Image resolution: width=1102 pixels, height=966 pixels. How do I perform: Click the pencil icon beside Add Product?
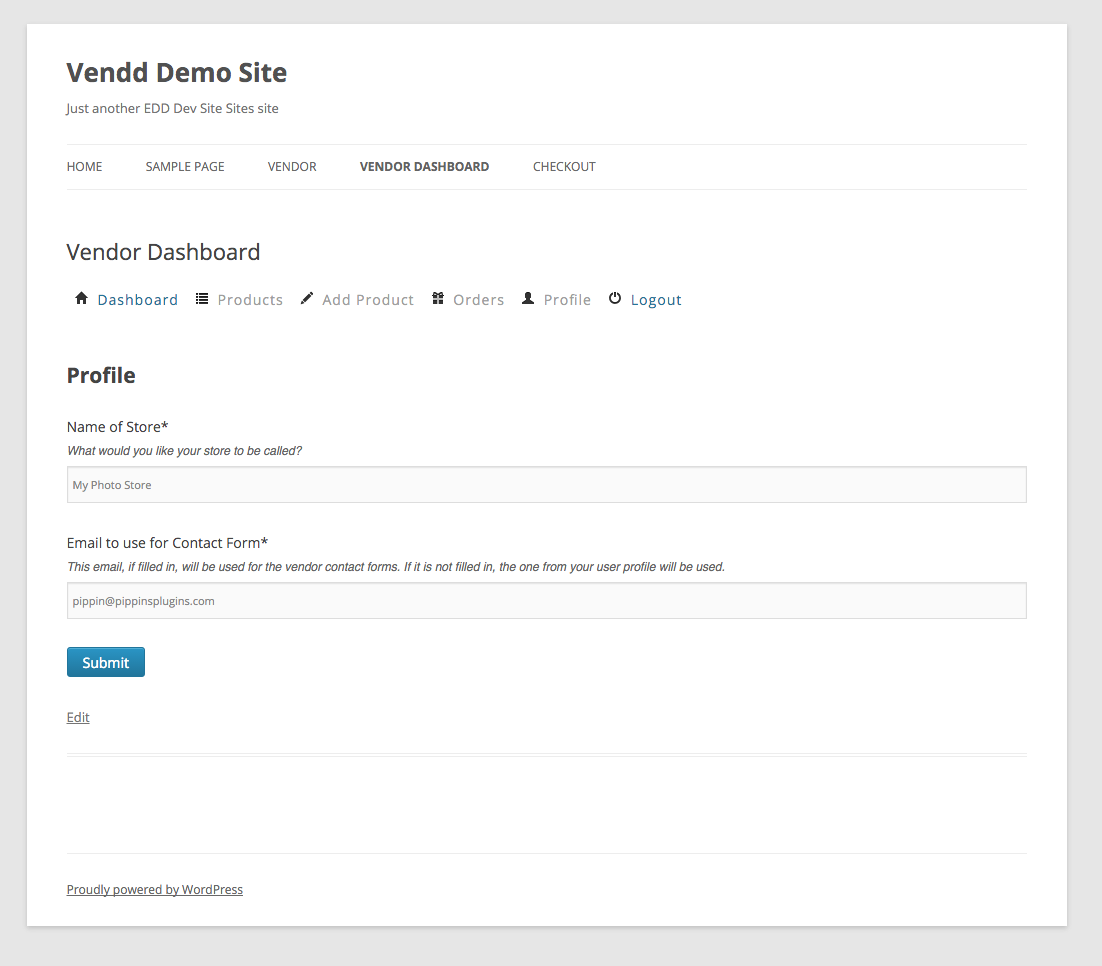pos(307,299)
